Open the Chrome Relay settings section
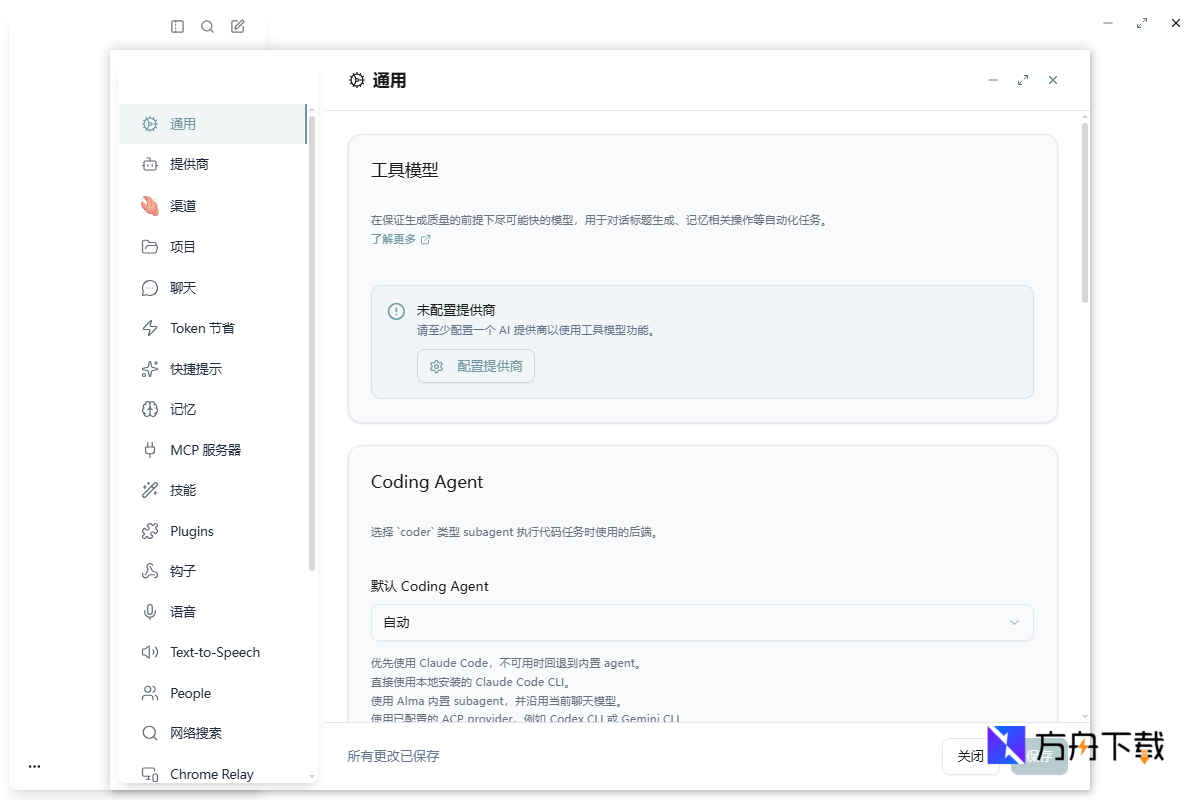The image size is (1200, 800). point(212,773)
